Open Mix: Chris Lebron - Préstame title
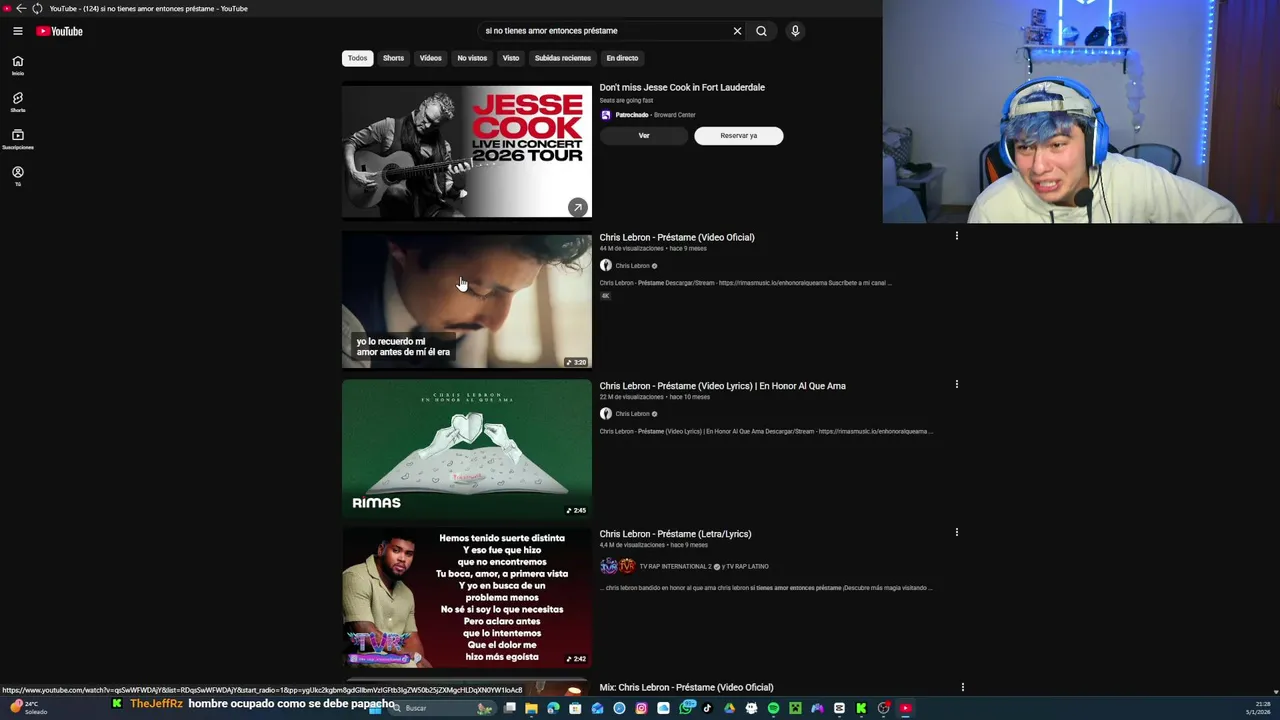This screenshot has width=1280, height=720. 686,688
